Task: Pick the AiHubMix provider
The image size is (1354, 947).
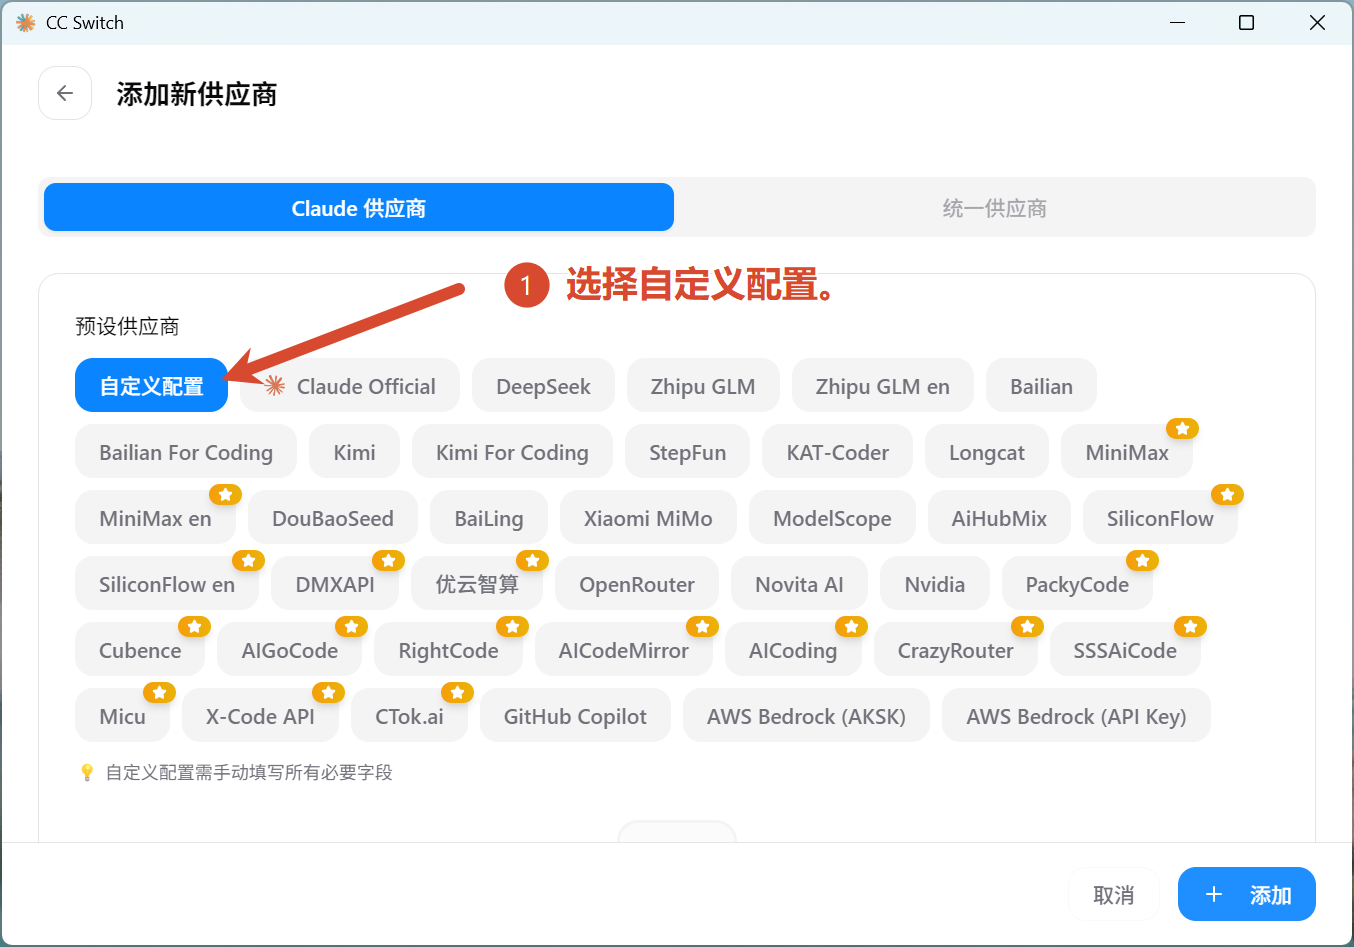Action: pyautogui.click(x=999, y=517)
